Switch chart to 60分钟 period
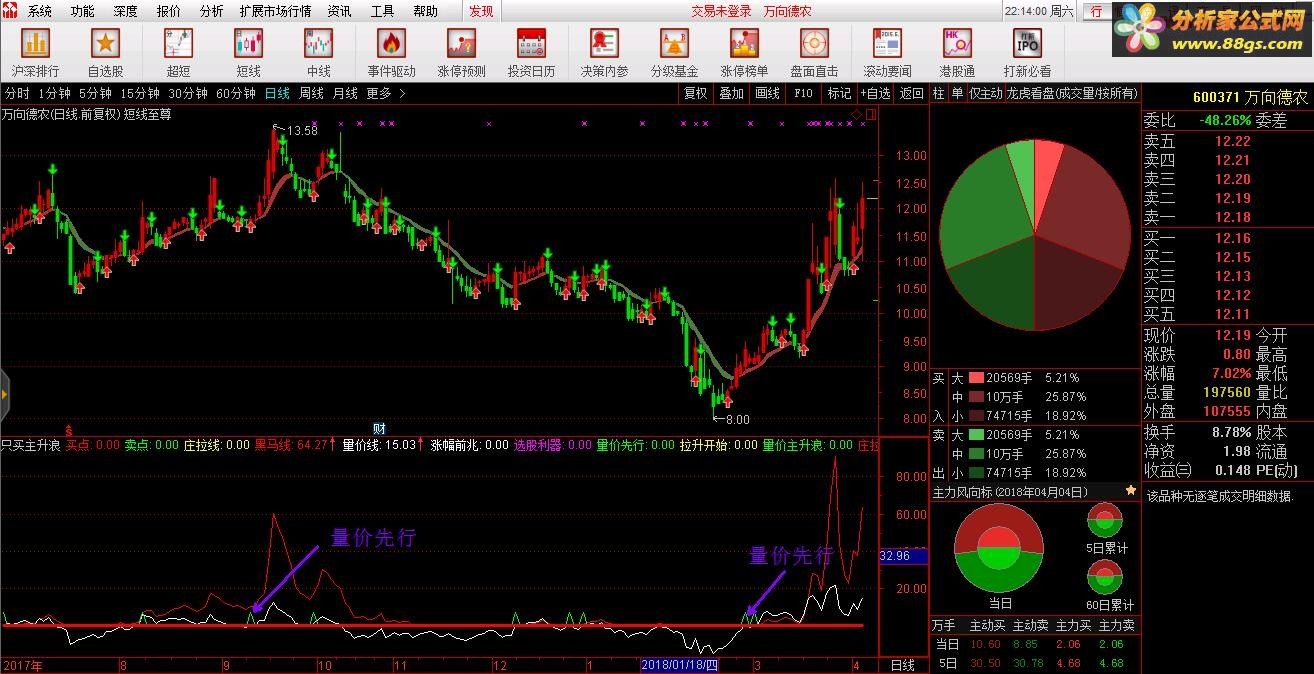This screenshot has height=674, width=1314. [x=236, y=93]
